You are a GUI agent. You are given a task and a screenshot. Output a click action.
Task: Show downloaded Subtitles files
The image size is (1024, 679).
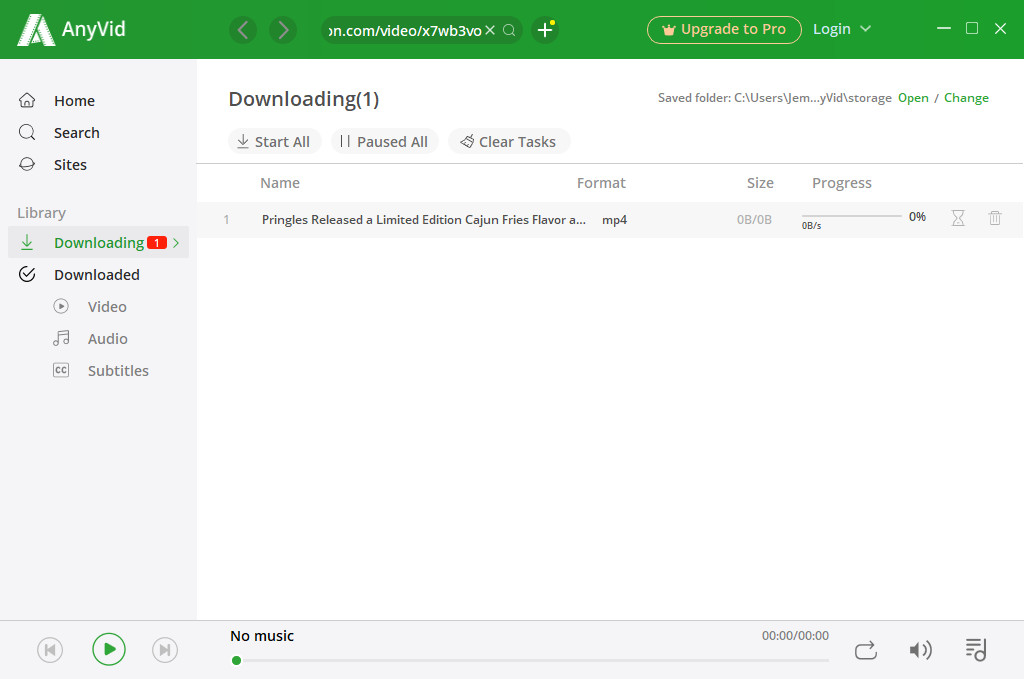pyautogui.click(x=118, y=370)
